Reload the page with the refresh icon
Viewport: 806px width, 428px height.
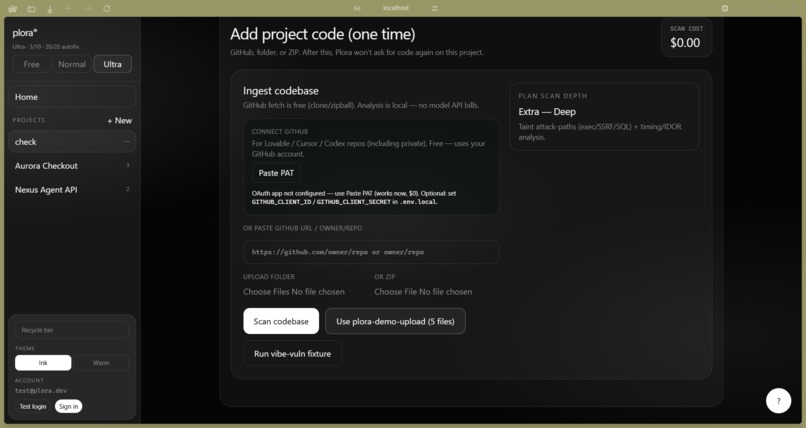click(106, 9)
